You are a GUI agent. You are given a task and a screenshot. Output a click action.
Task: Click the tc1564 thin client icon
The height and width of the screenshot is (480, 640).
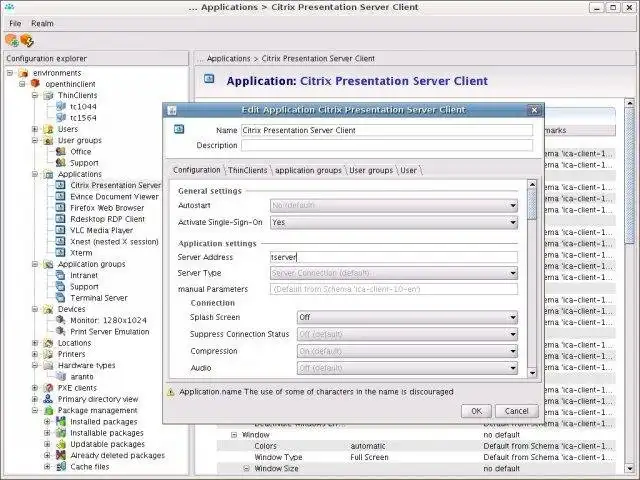tap(61, 118)
